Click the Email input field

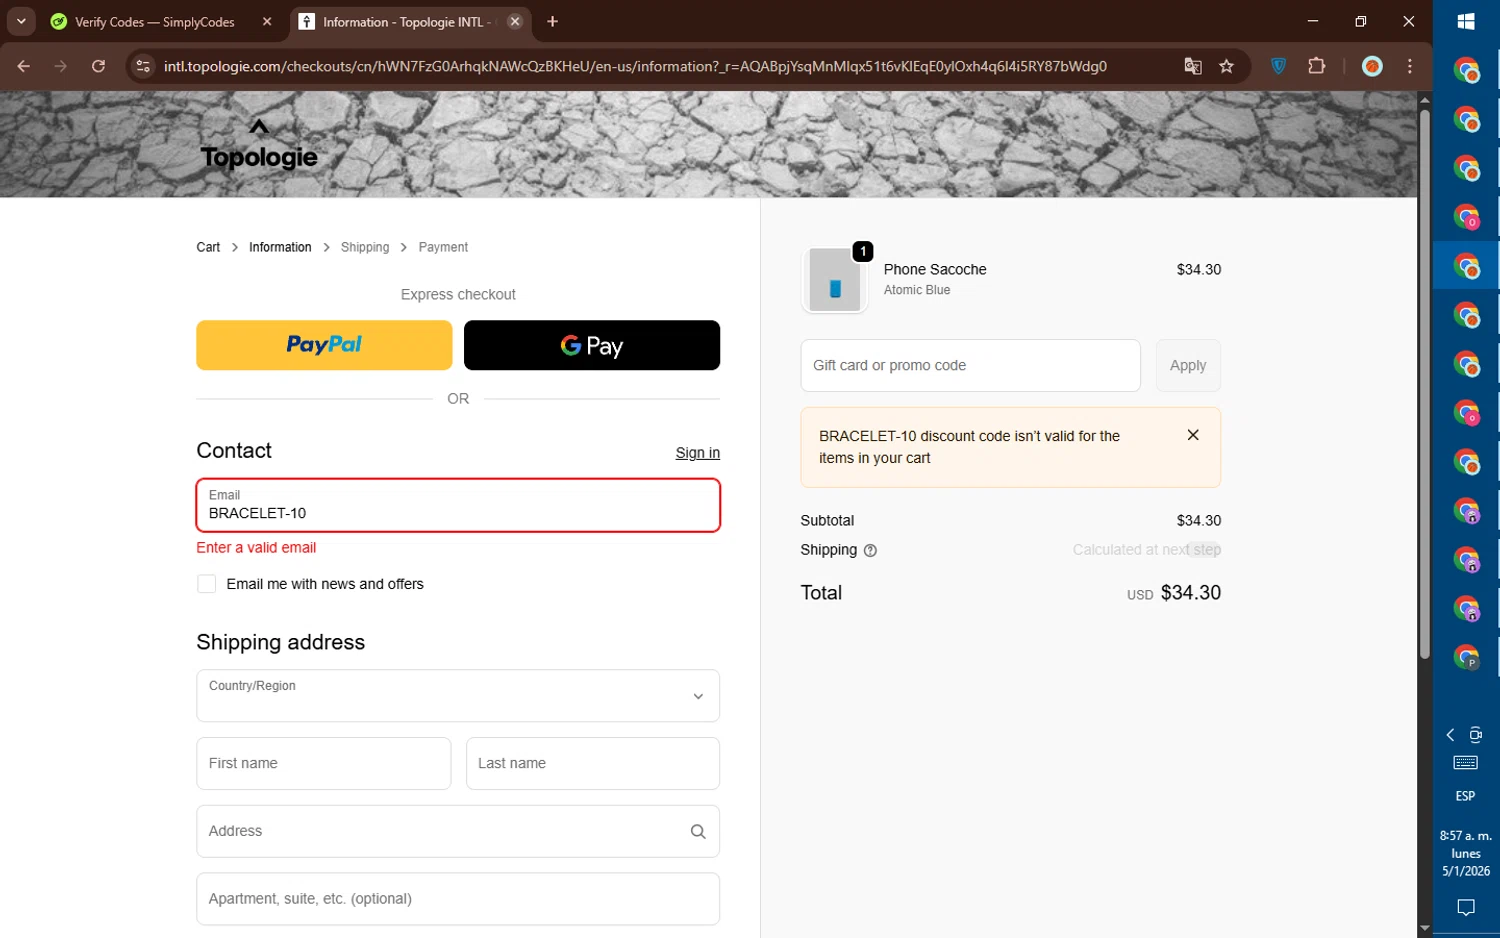tap(458, 505)
